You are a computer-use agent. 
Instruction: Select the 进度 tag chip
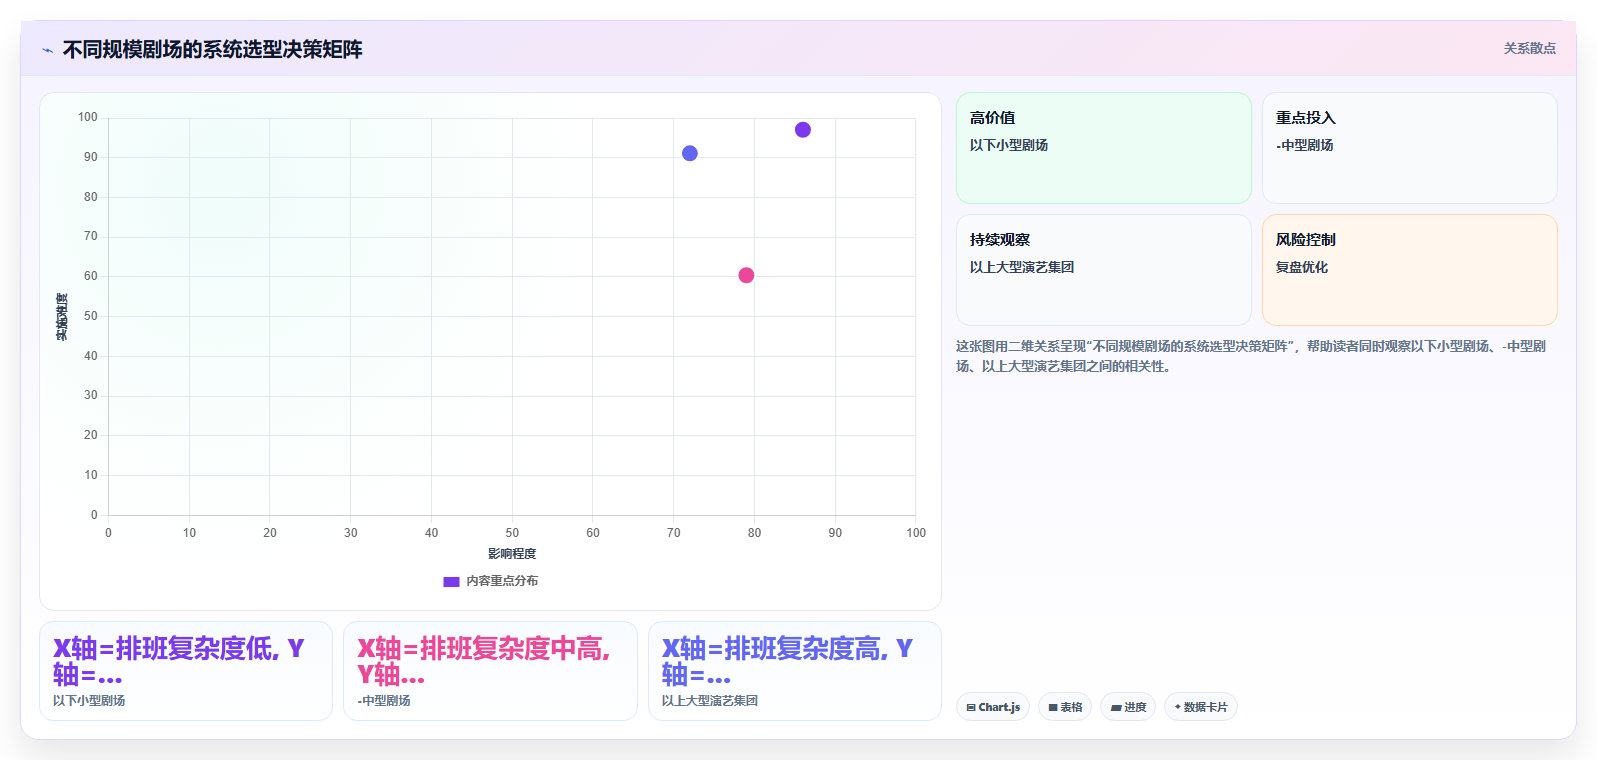coord(1128,707)
